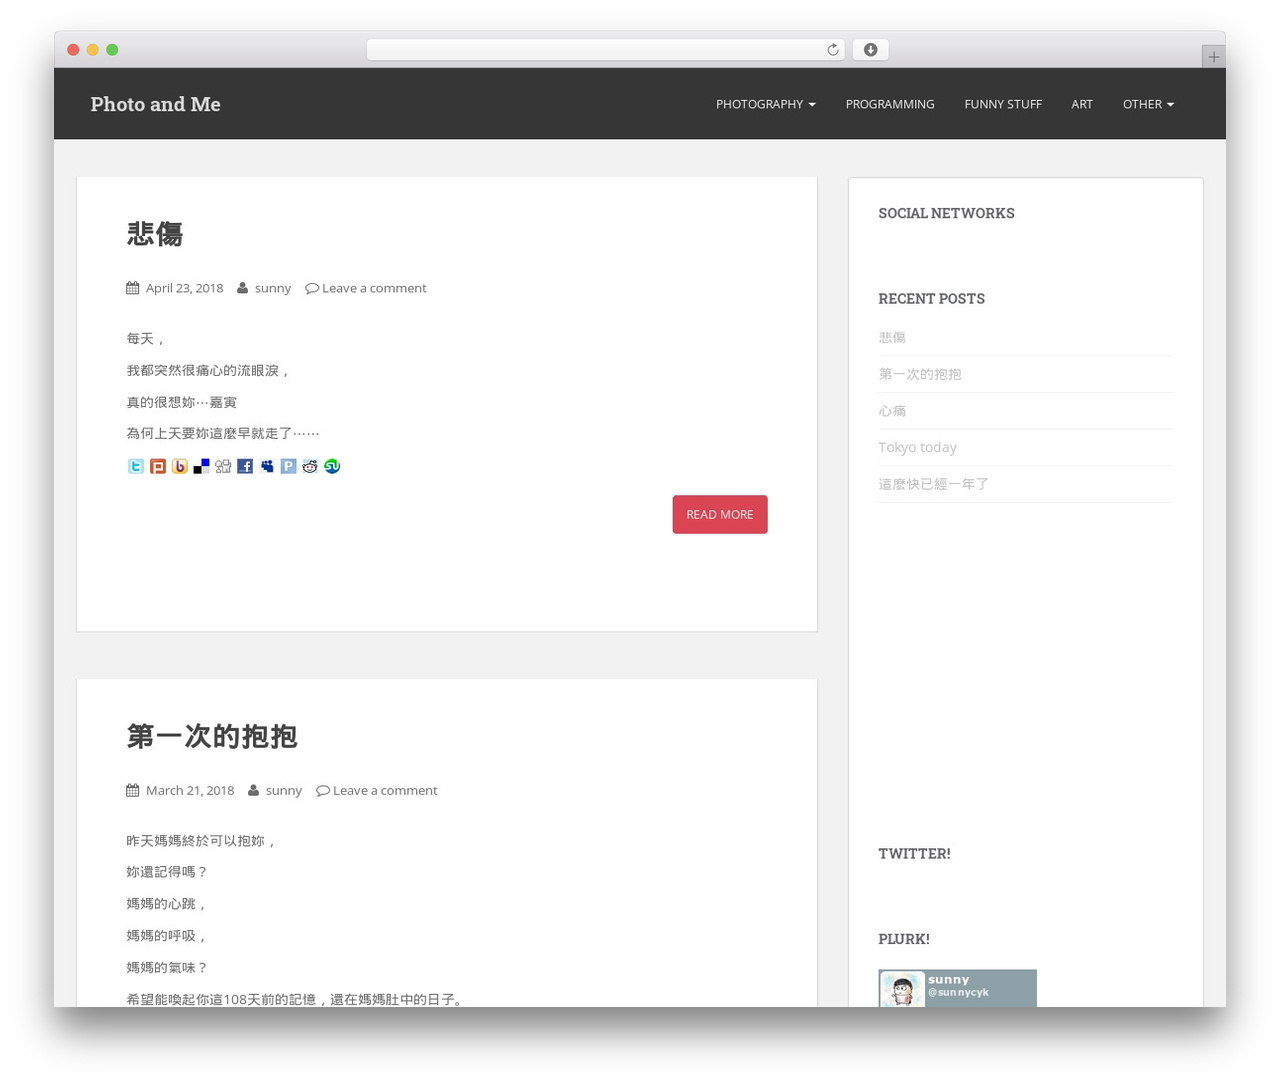Share post on StumbleUpon icon
The width and height of the screenshot is (1280, 1084).
(x=332, y=466)
